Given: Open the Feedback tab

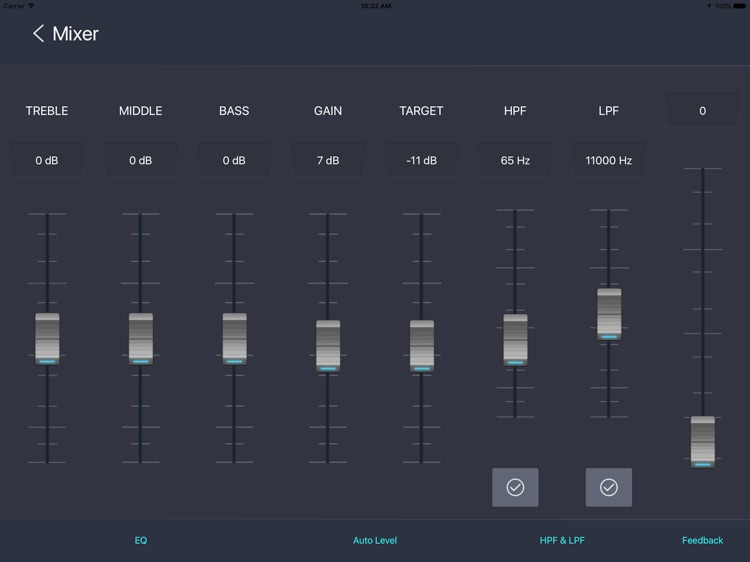Looking at the screenshot, I should [x=703, y=540].
